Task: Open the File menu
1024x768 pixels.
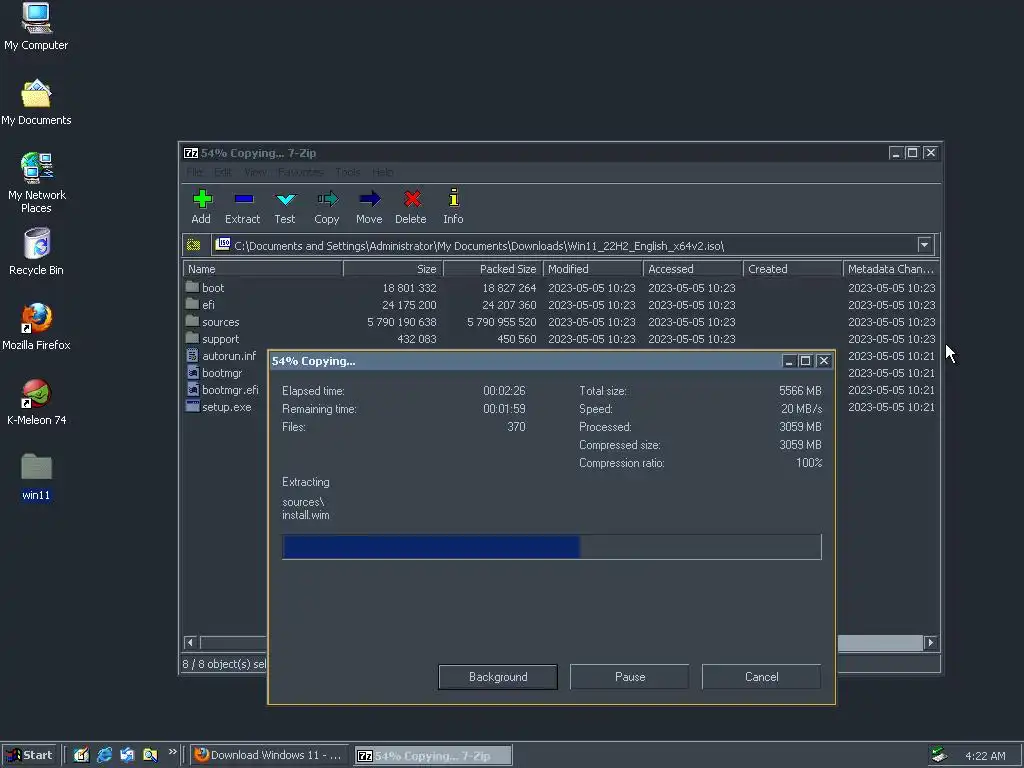Action: [194, 172]
